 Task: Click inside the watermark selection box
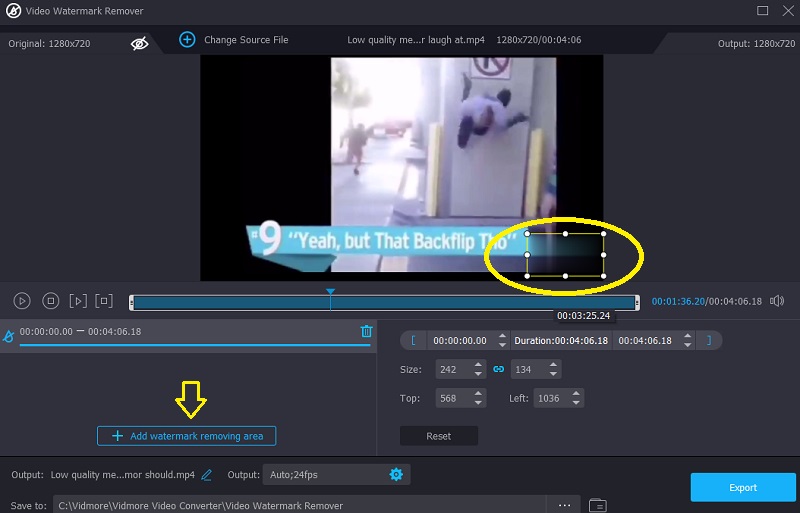coord(565,255)
